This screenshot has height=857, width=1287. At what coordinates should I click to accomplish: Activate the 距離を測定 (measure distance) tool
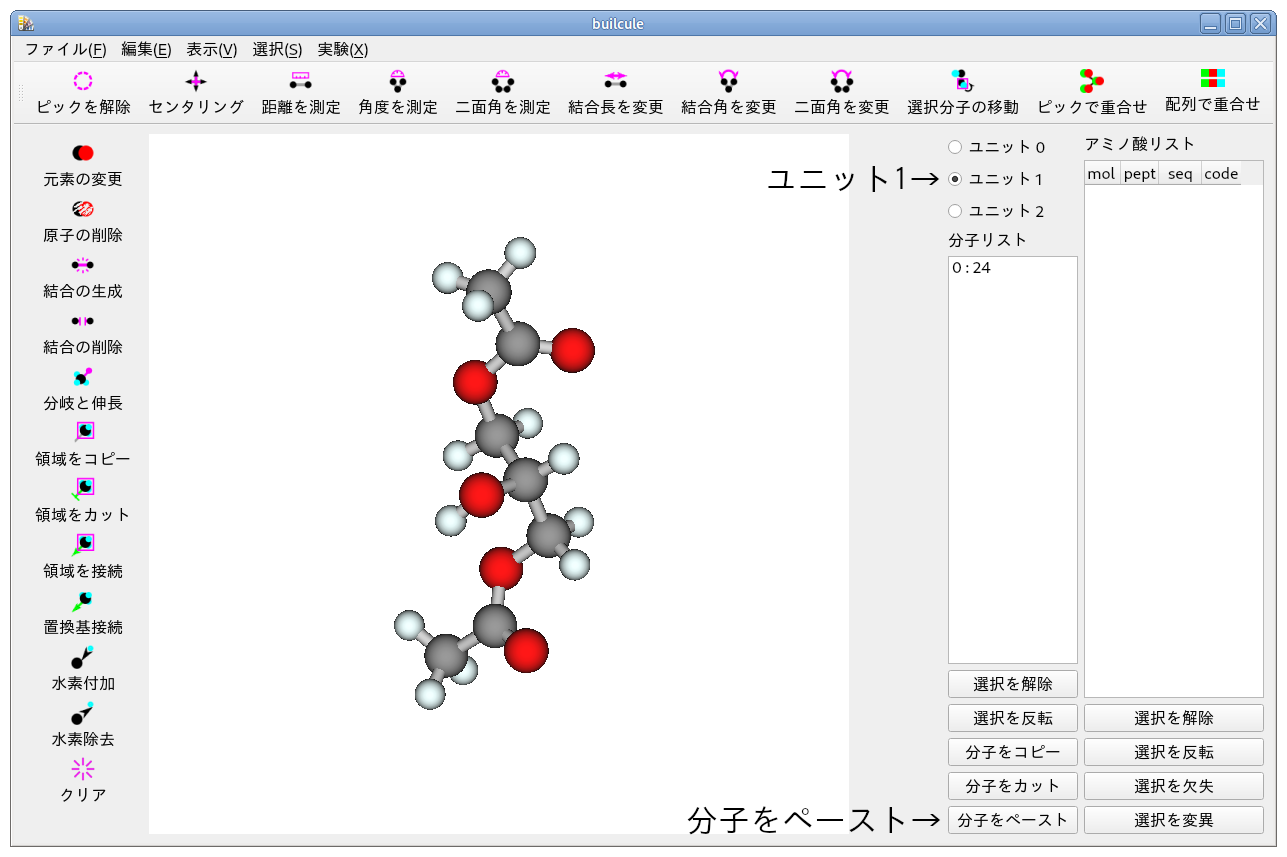[300, 92]
